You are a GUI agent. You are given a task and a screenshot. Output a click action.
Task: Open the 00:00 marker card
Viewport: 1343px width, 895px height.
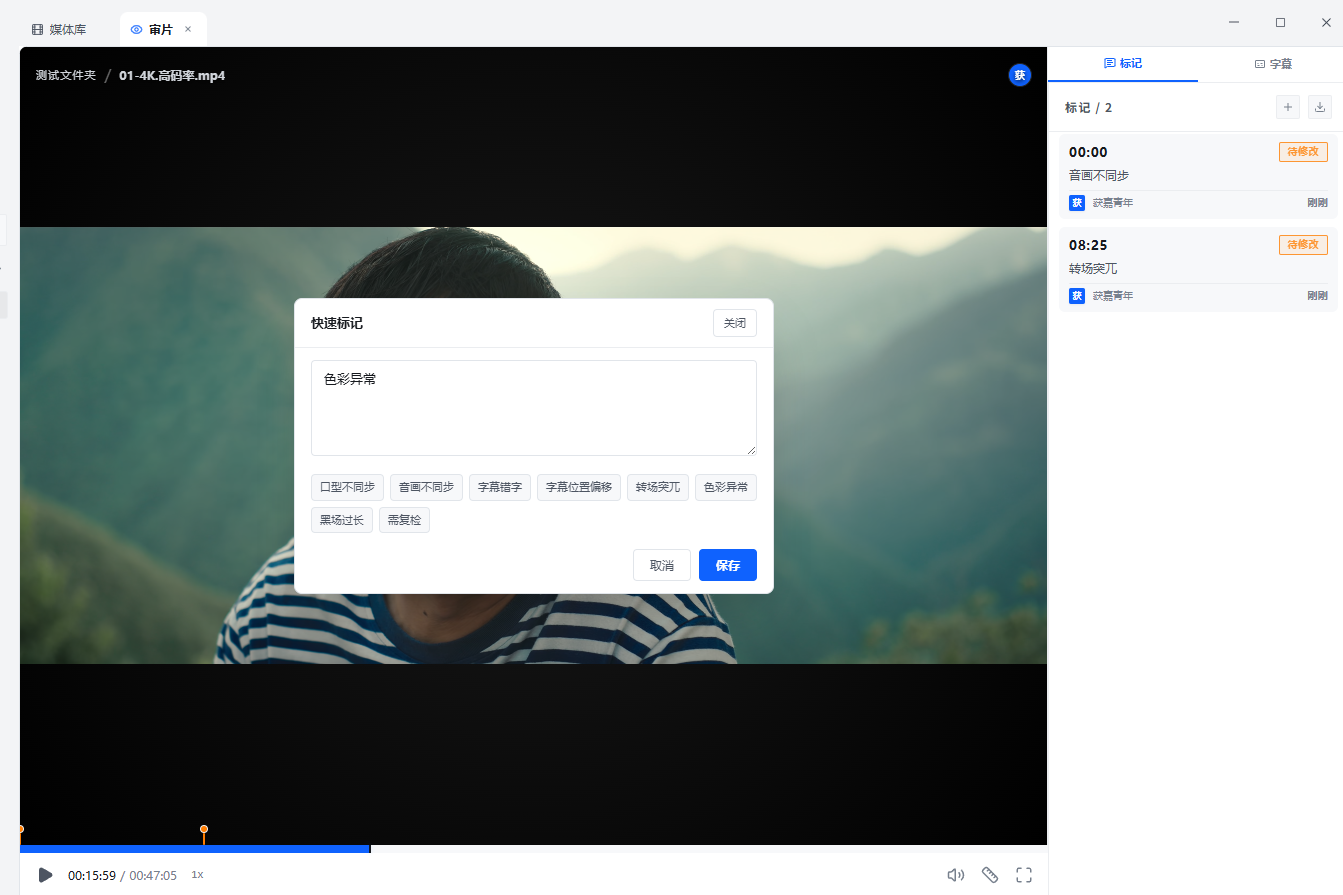click(x=1198, y=176)
